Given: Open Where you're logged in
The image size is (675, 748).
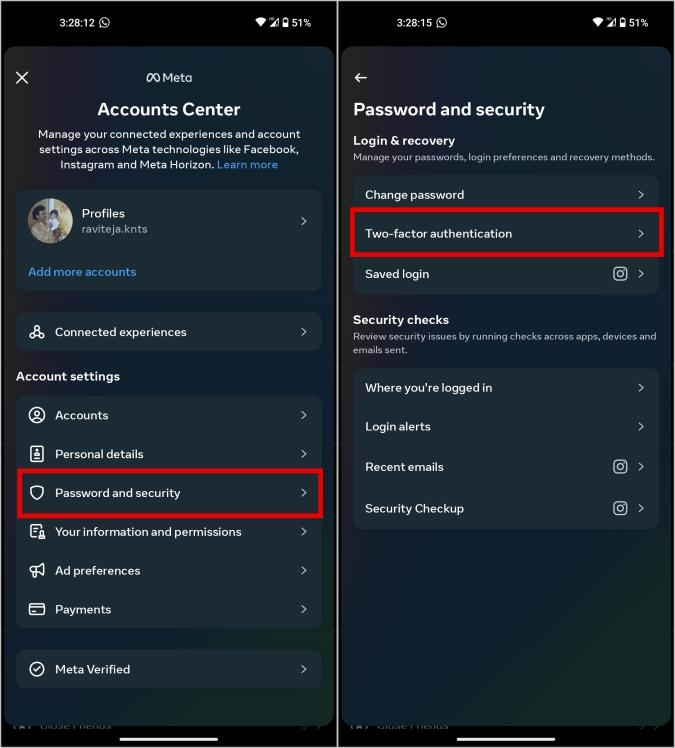Looking at the screenshot, I should tap(506, 388).
